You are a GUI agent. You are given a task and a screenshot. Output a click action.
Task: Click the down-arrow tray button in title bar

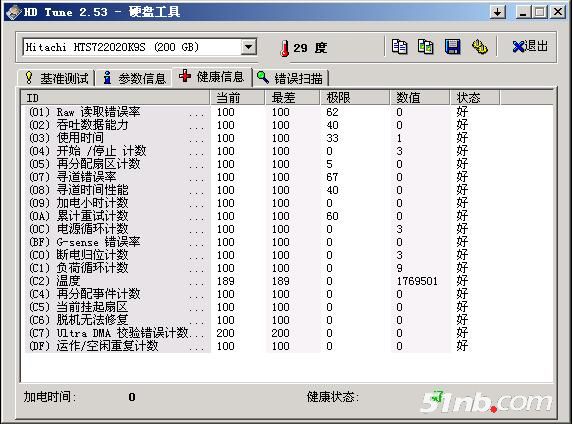[497, 12]
